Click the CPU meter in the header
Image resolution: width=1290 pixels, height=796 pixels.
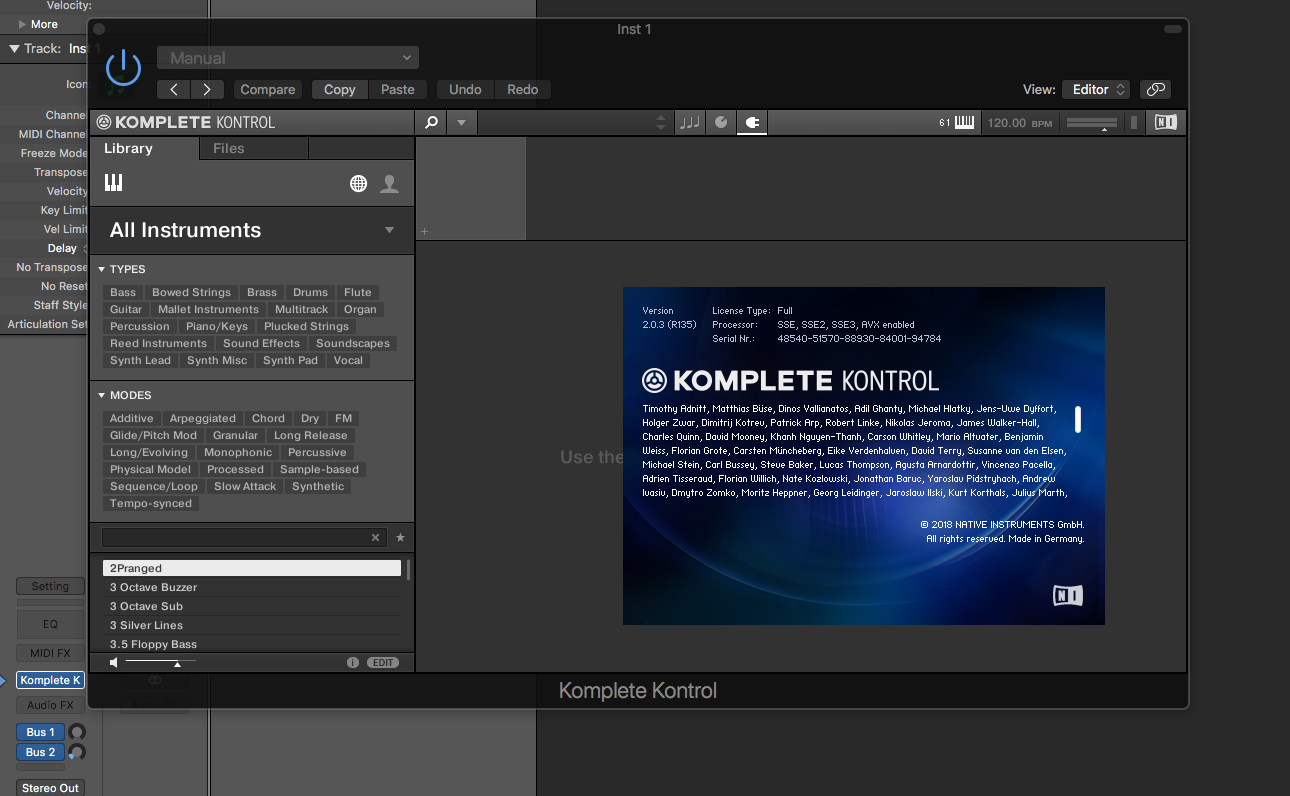[1134, 122]
